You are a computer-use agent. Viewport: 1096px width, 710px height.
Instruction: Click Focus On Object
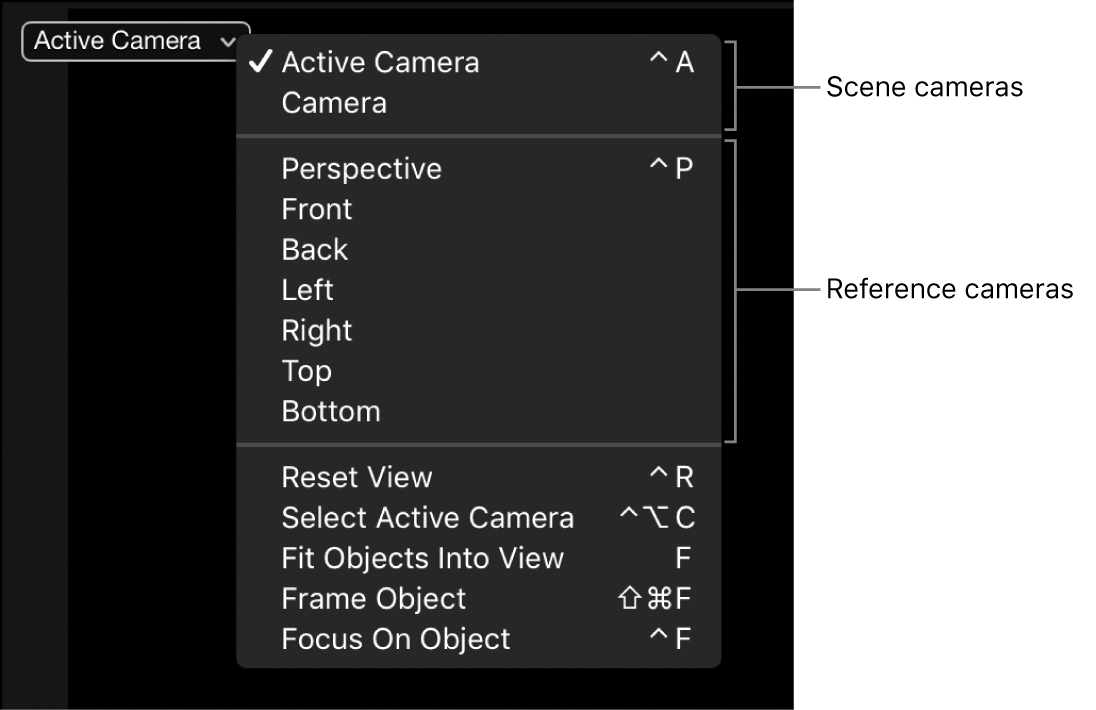[396, 639]
